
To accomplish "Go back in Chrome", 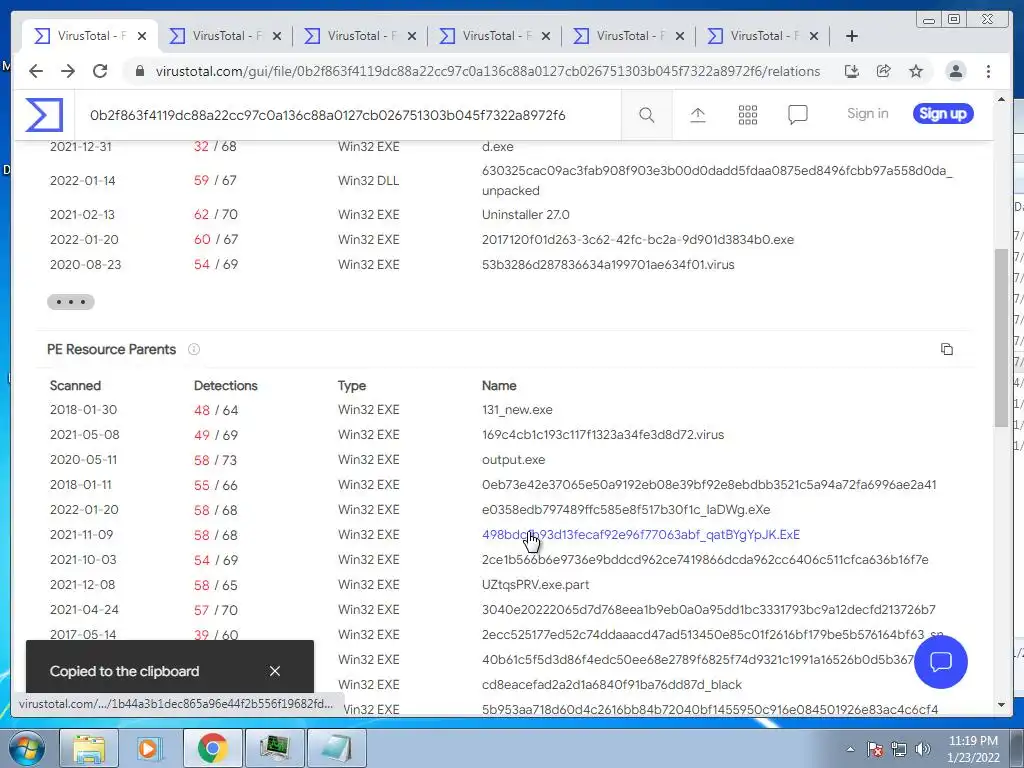I will [36, 71].
